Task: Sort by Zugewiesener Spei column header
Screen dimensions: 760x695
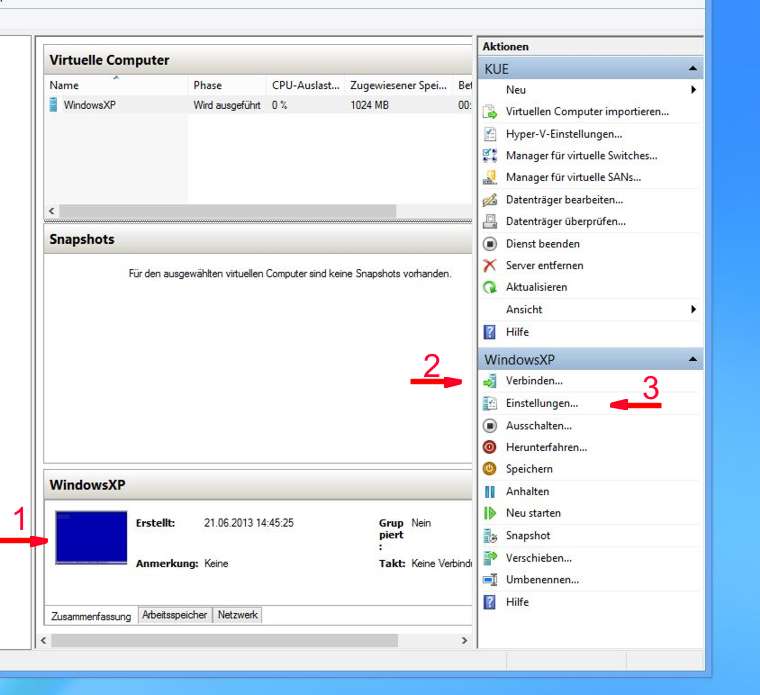Action: tap(398, 85)
